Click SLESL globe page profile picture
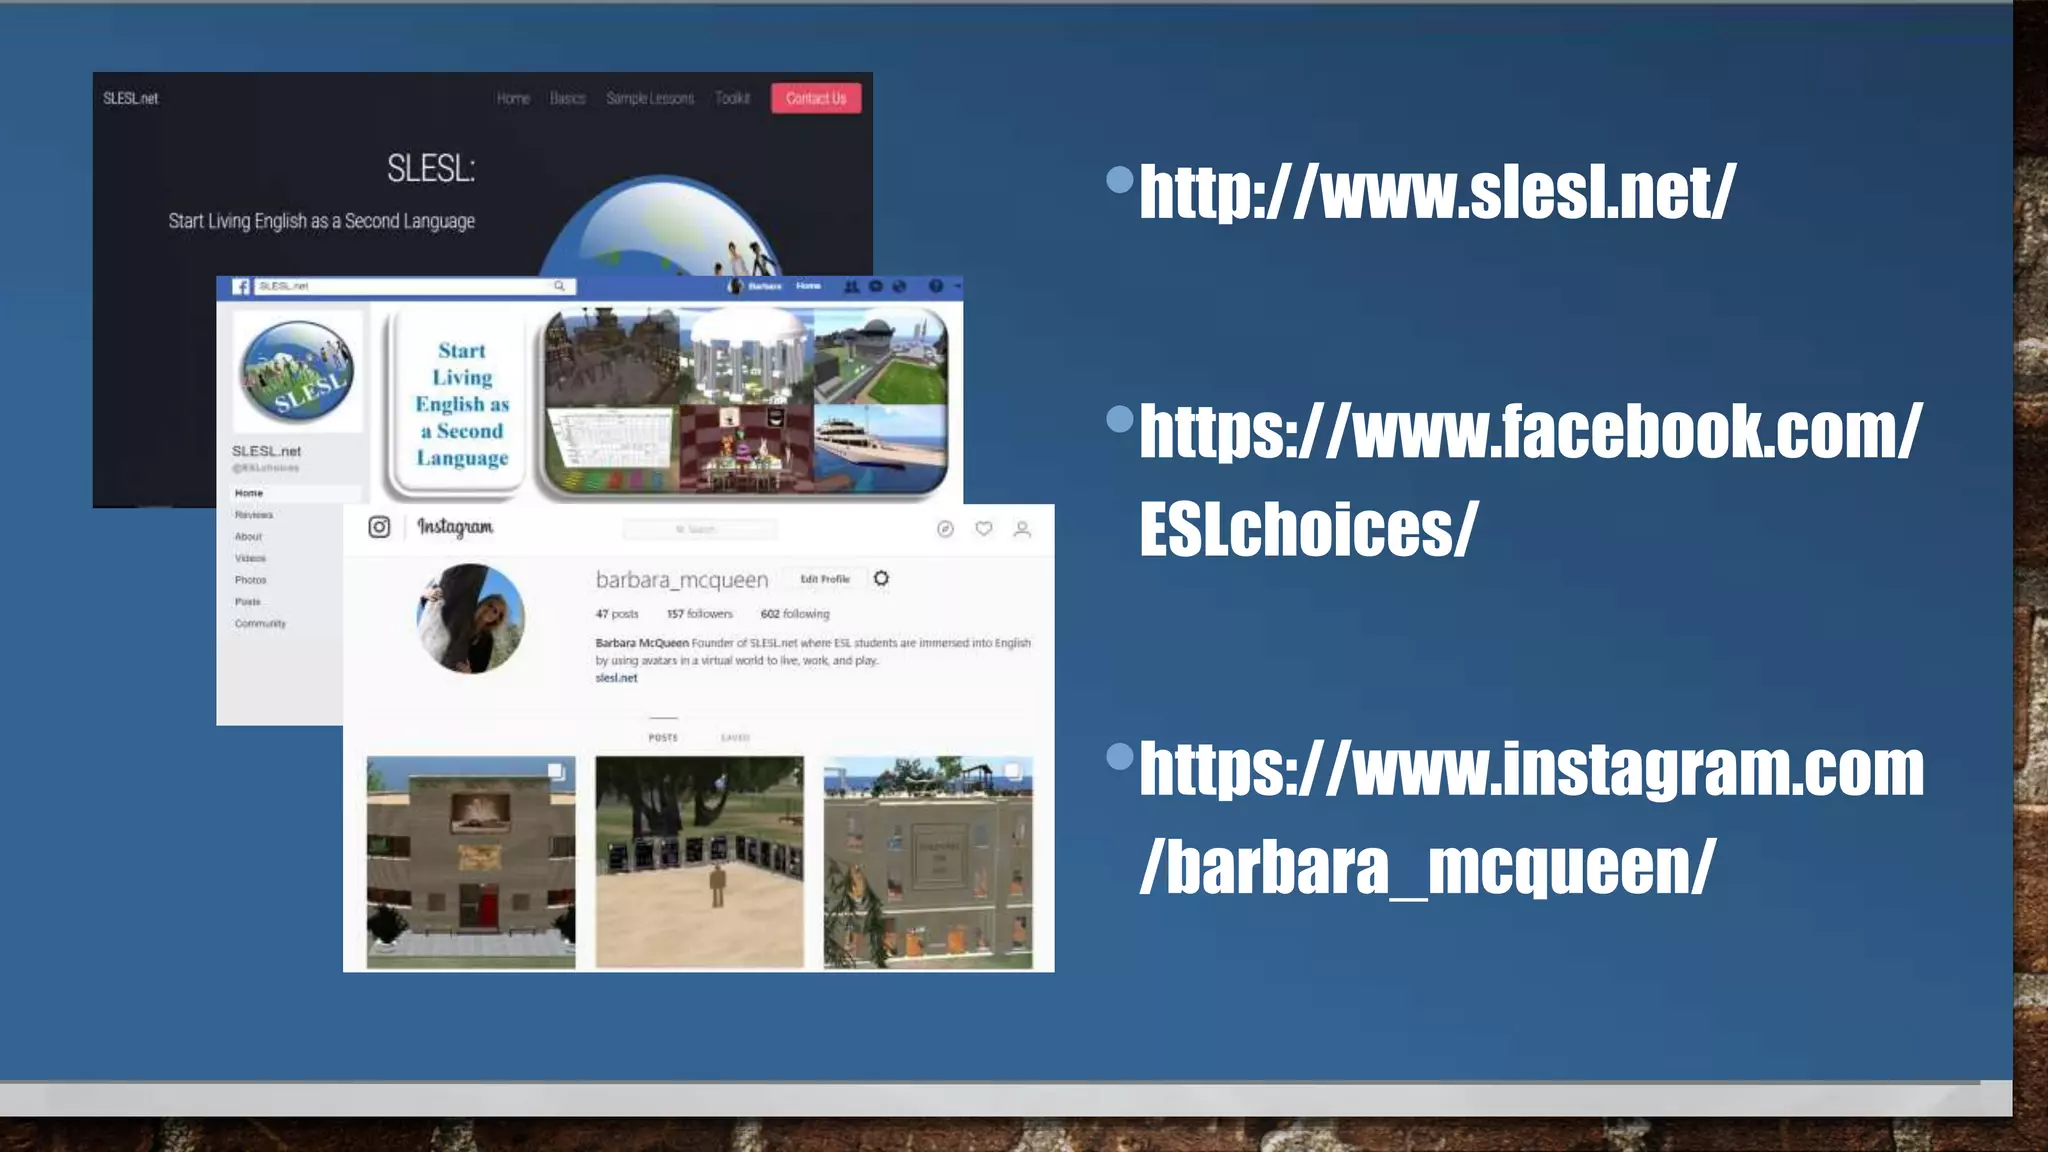This screenshot has height=1152, width=2048. coord(297,370)
